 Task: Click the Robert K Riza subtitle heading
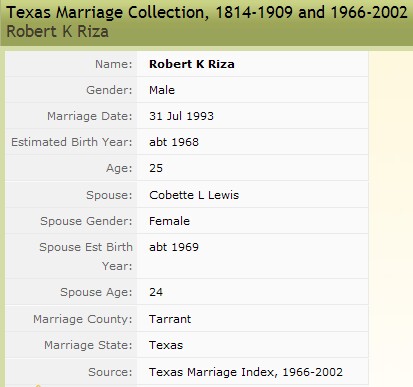(x=57, y=32)
